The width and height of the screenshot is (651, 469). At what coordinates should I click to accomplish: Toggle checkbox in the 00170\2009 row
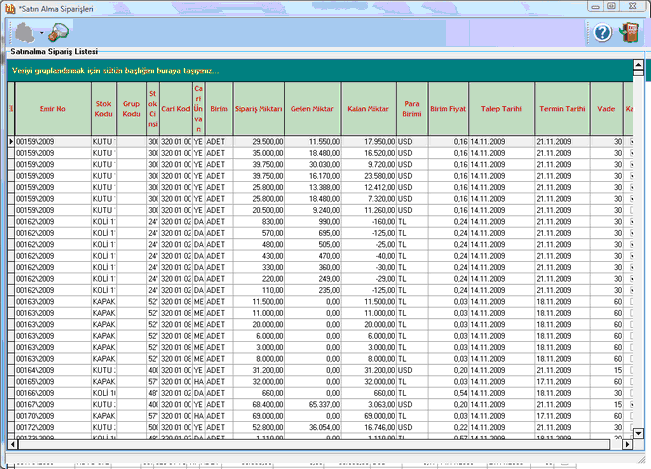tap(631, 416)
